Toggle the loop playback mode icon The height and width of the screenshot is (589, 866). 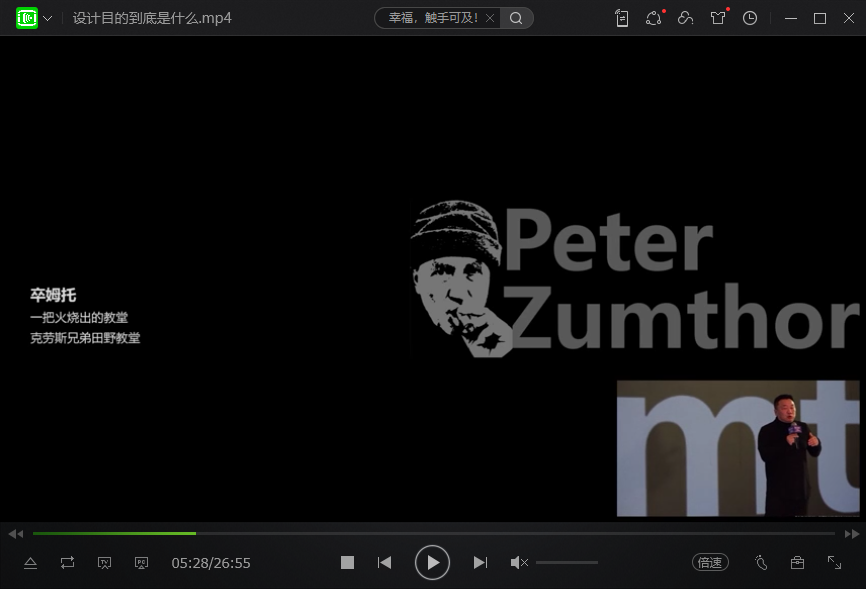tap(67, 563)
